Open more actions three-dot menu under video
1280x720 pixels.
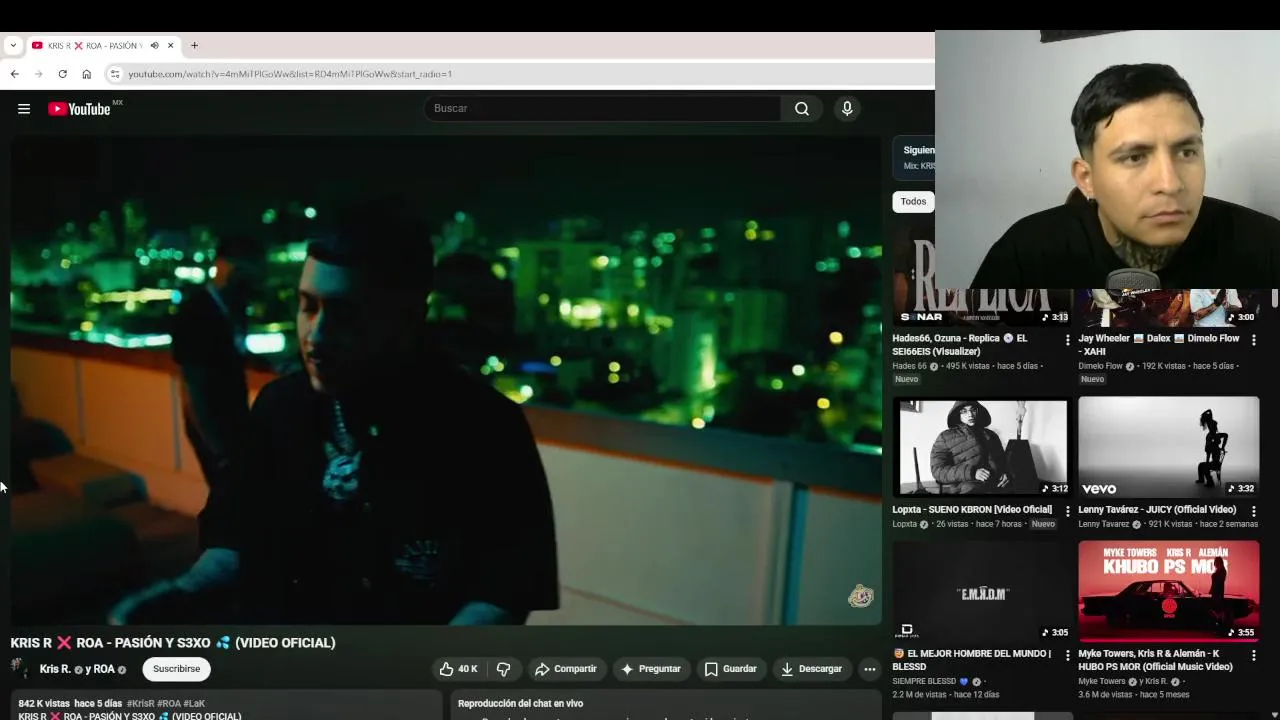tap(870, 669)
